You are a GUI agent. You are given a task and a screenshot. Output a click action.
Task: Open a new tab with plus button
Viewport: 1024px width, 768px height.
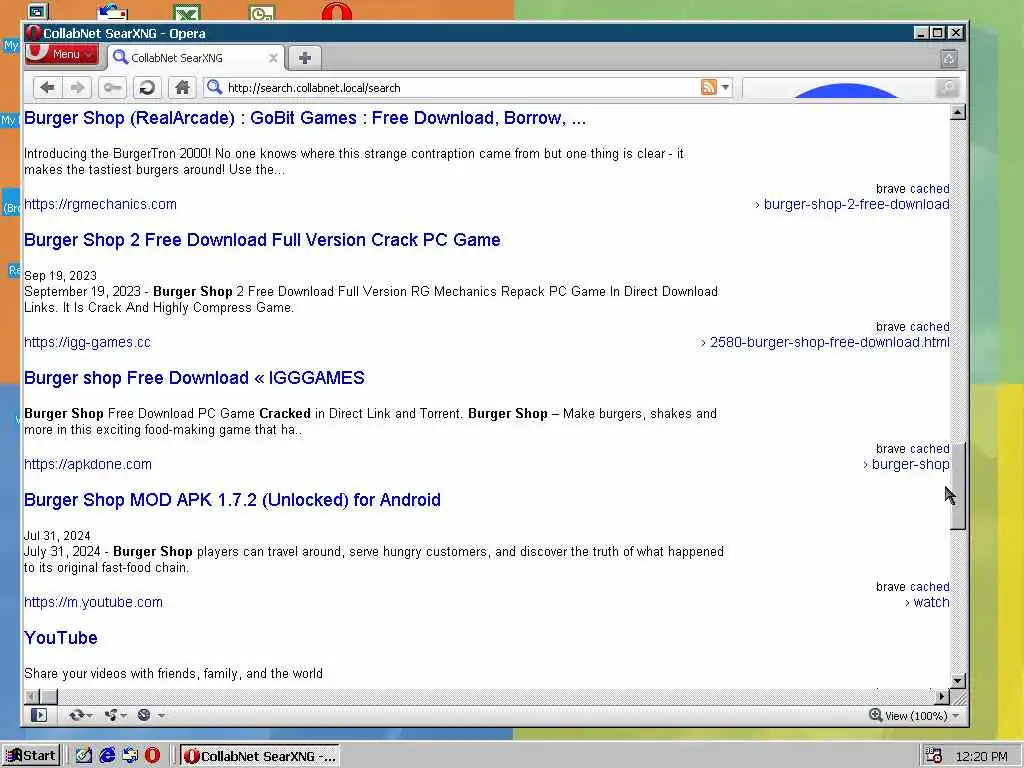click(305, 58)
